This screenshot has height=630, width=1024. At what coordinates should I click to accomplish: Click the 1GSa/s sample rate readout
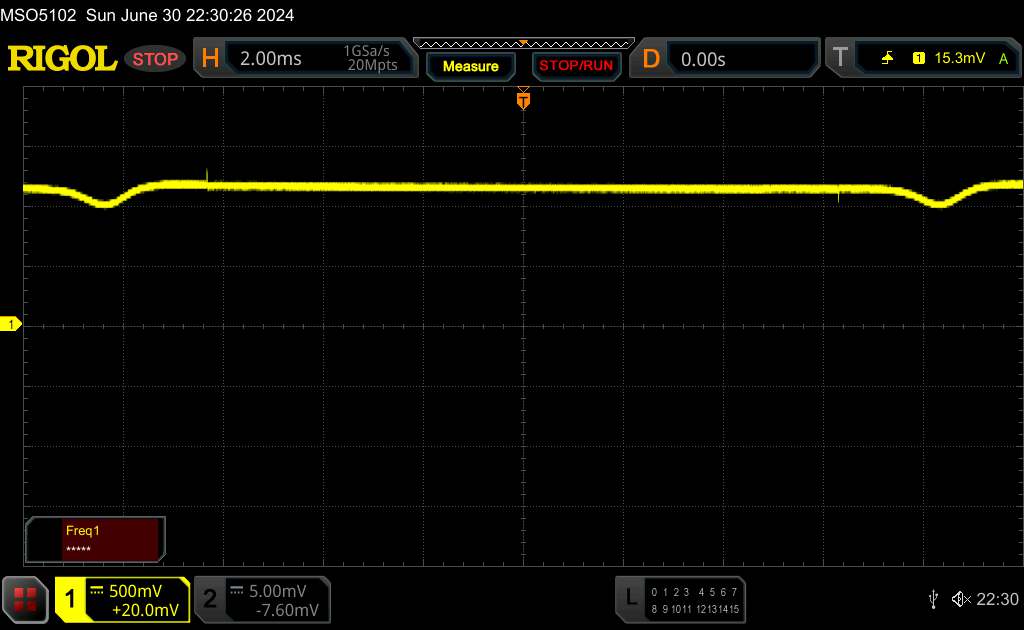tap(366, 51)
